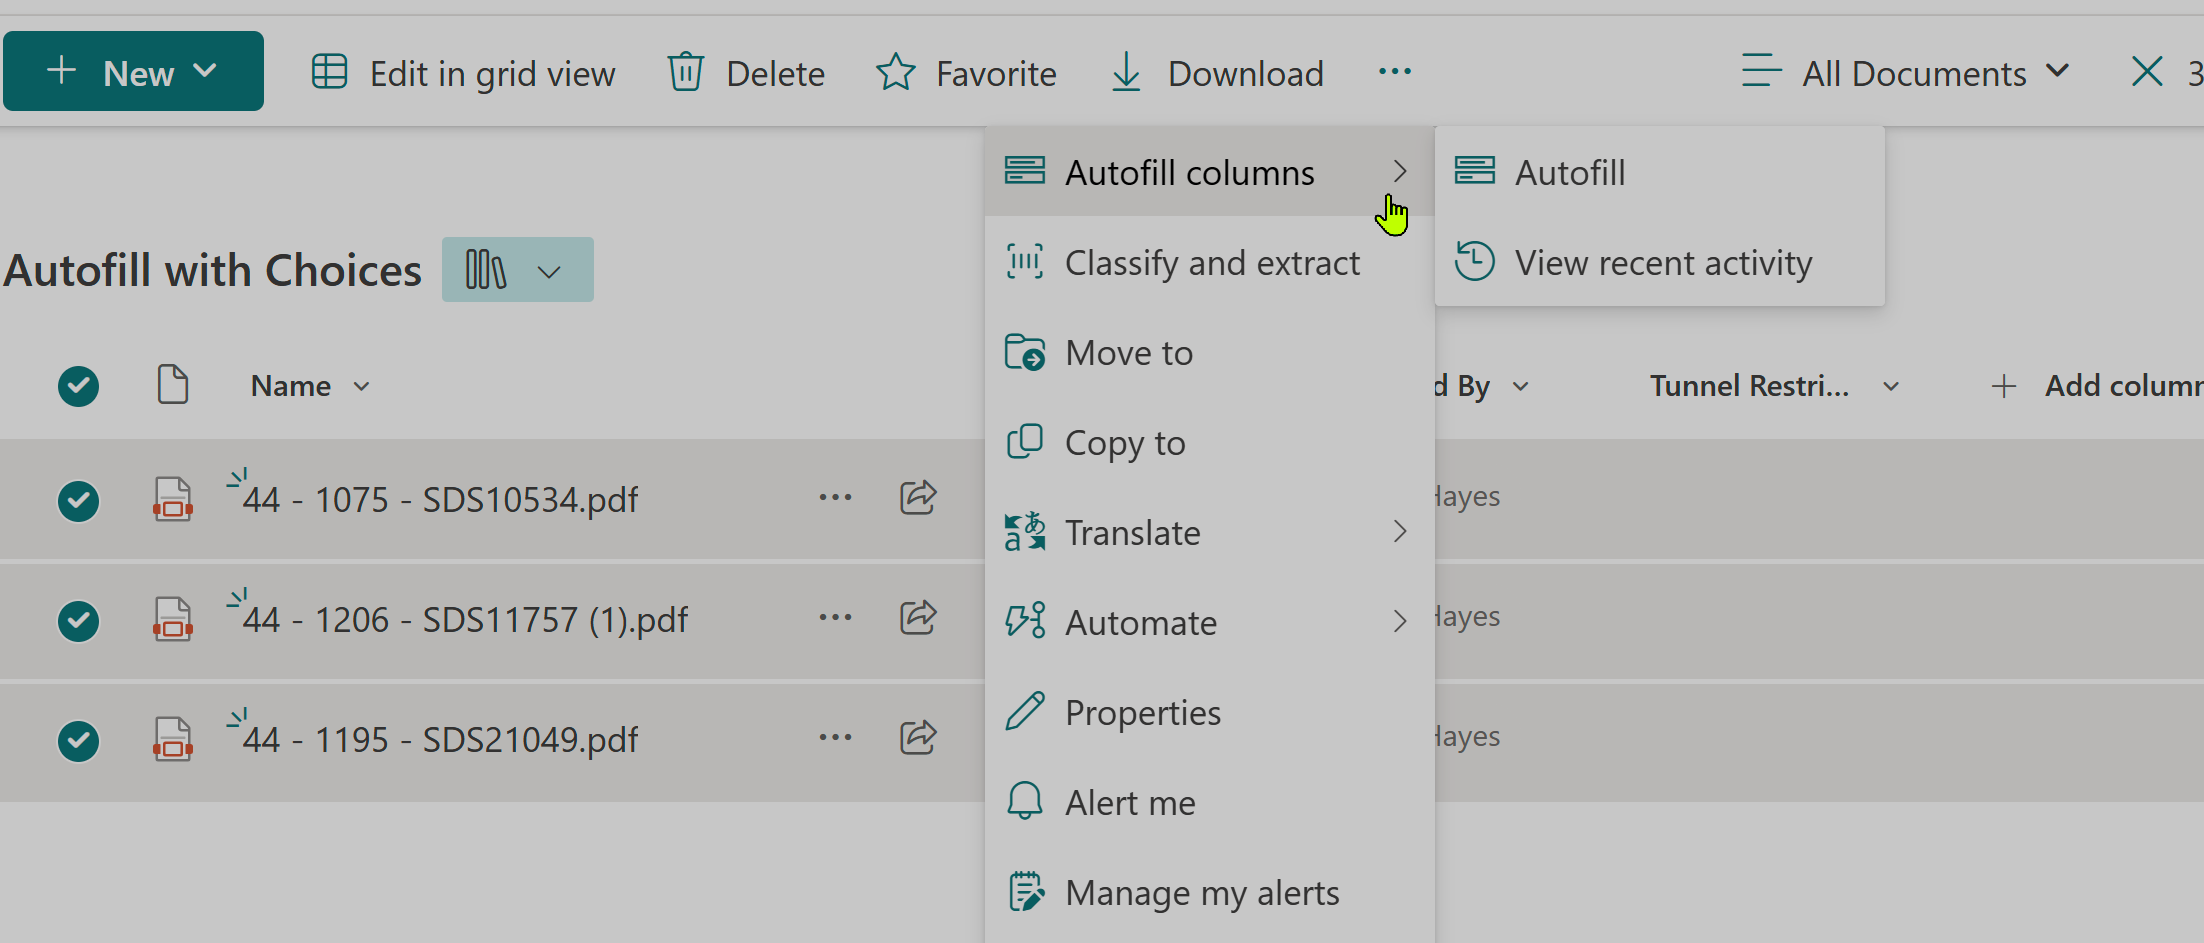Toggle the select-all checkbox in header

coord(78,386)
